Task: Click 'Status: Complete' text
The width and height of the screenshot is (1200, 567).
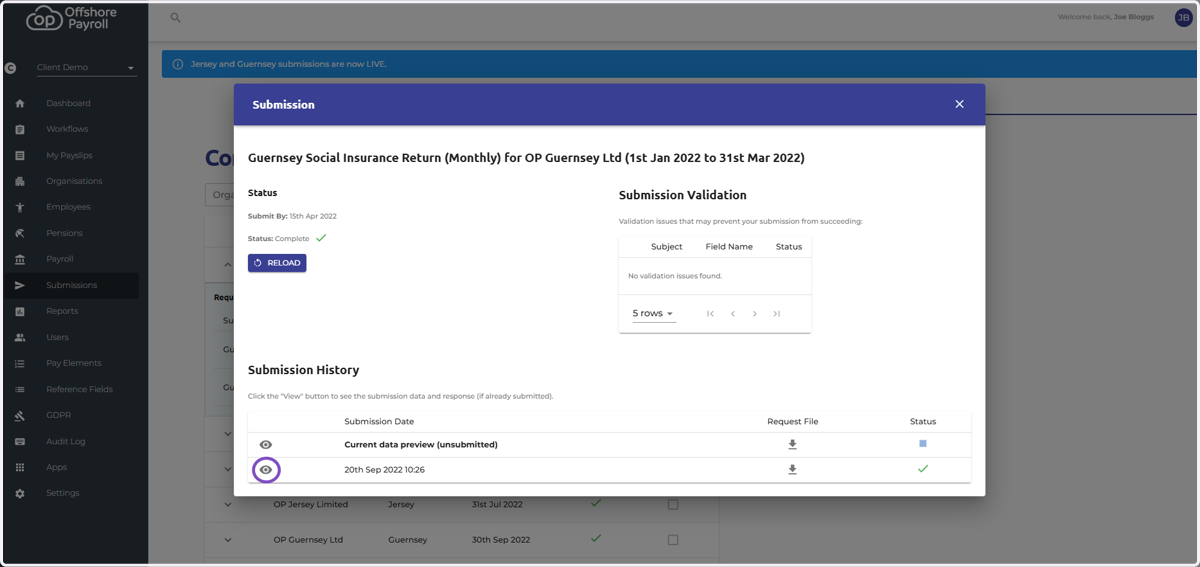Action: (281, 239)
